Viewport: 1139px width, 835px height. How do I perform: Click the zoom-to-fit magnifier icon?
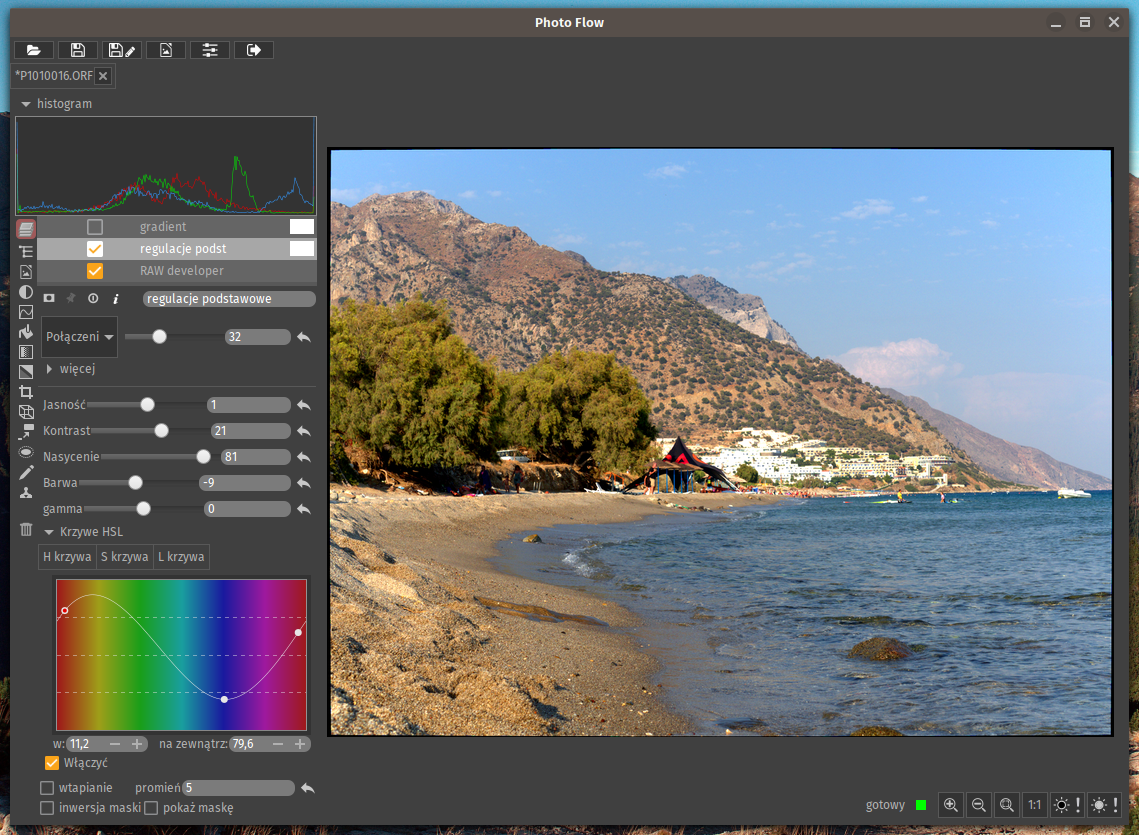1007,804
